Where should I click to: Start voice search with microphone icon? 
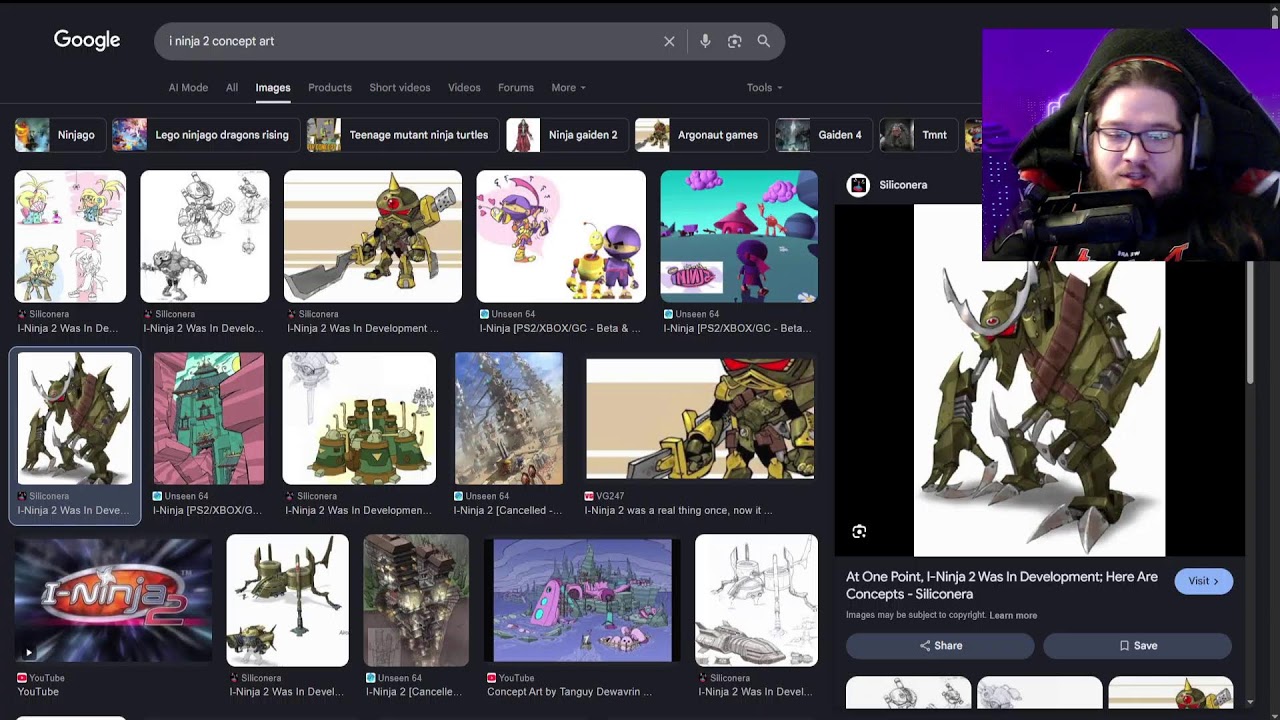(705, 41)
